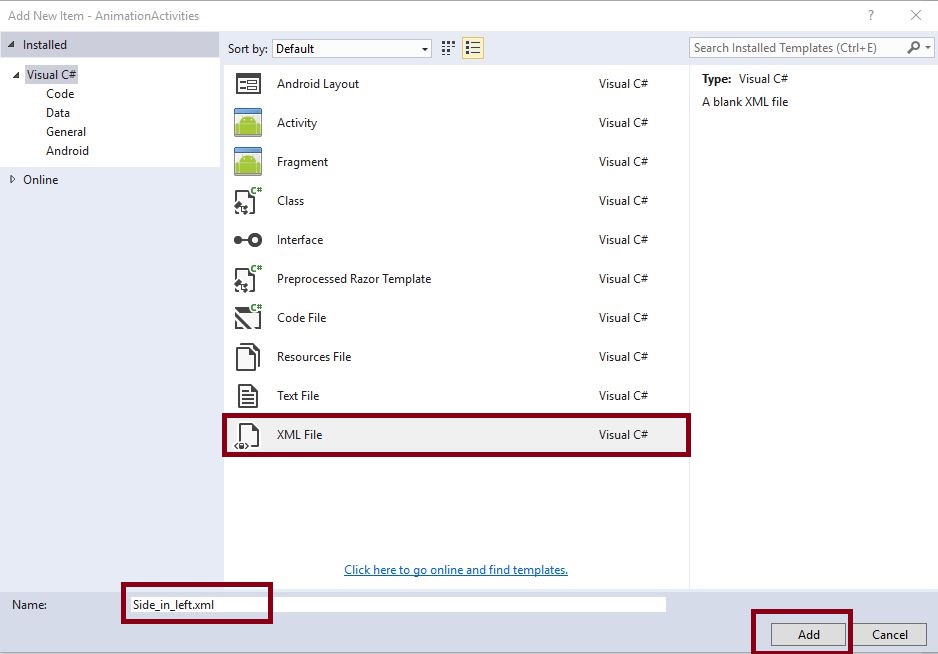Select Fragment template name
938x654 pixels.
tap(302, 162)
